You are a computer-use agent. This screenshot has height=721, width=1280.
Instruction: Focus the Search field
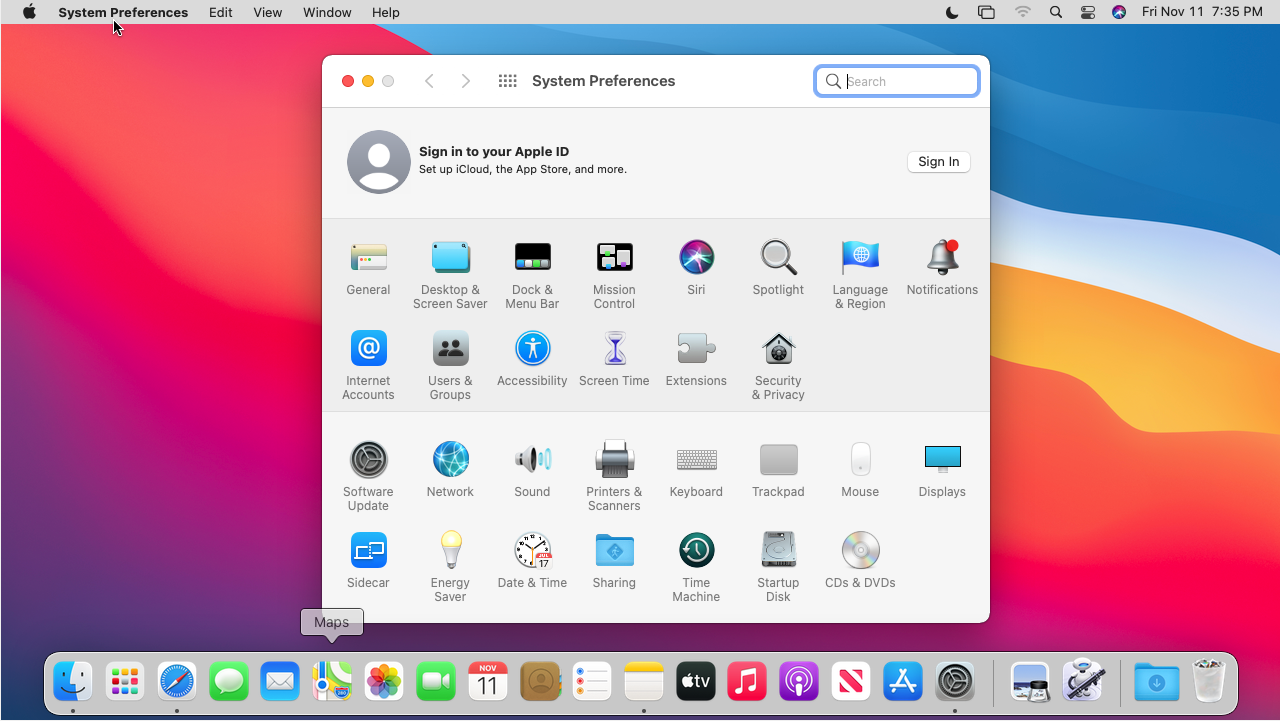click(x=897, y=81)
